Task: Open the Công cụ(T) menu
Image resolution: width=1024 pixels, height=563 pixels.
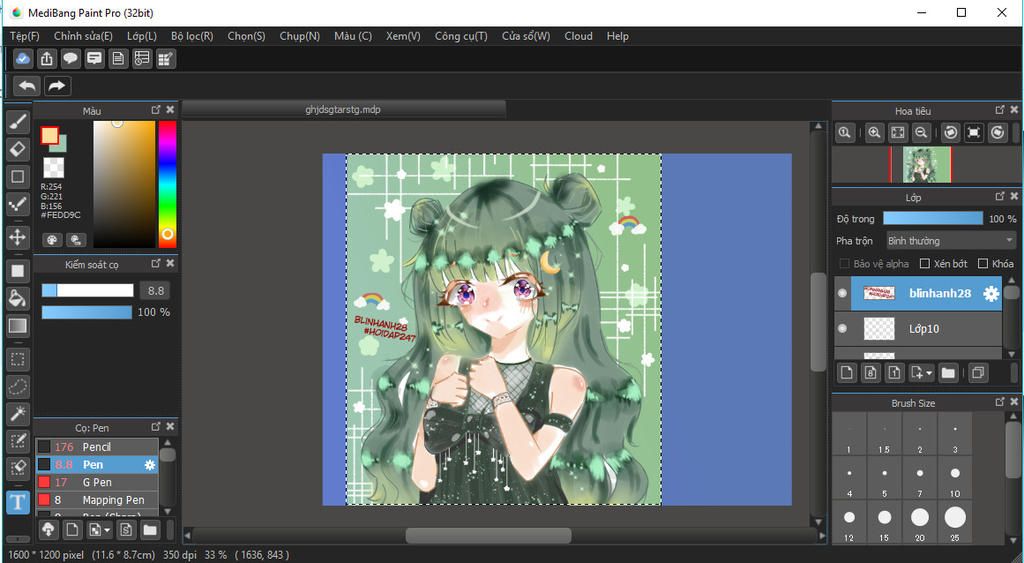Action: tap(461, 36)
